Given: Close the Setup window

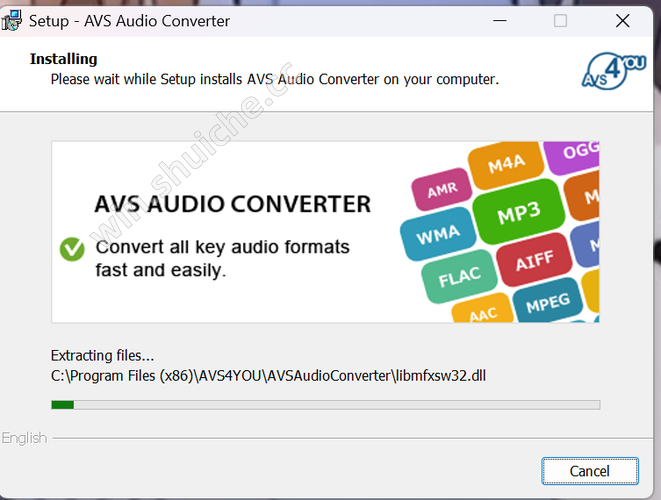Looking at the screenshot, I should (621, 21).
